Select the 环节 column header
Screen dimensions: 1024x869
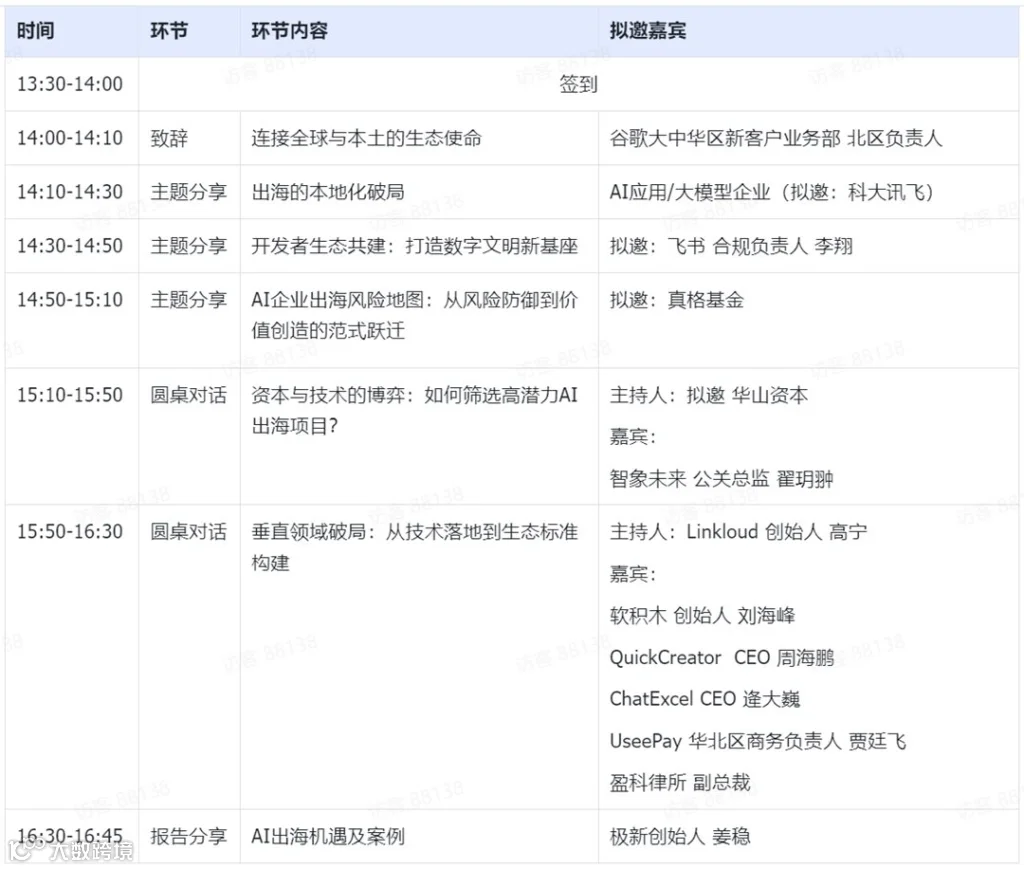click(x=169, y=30)
